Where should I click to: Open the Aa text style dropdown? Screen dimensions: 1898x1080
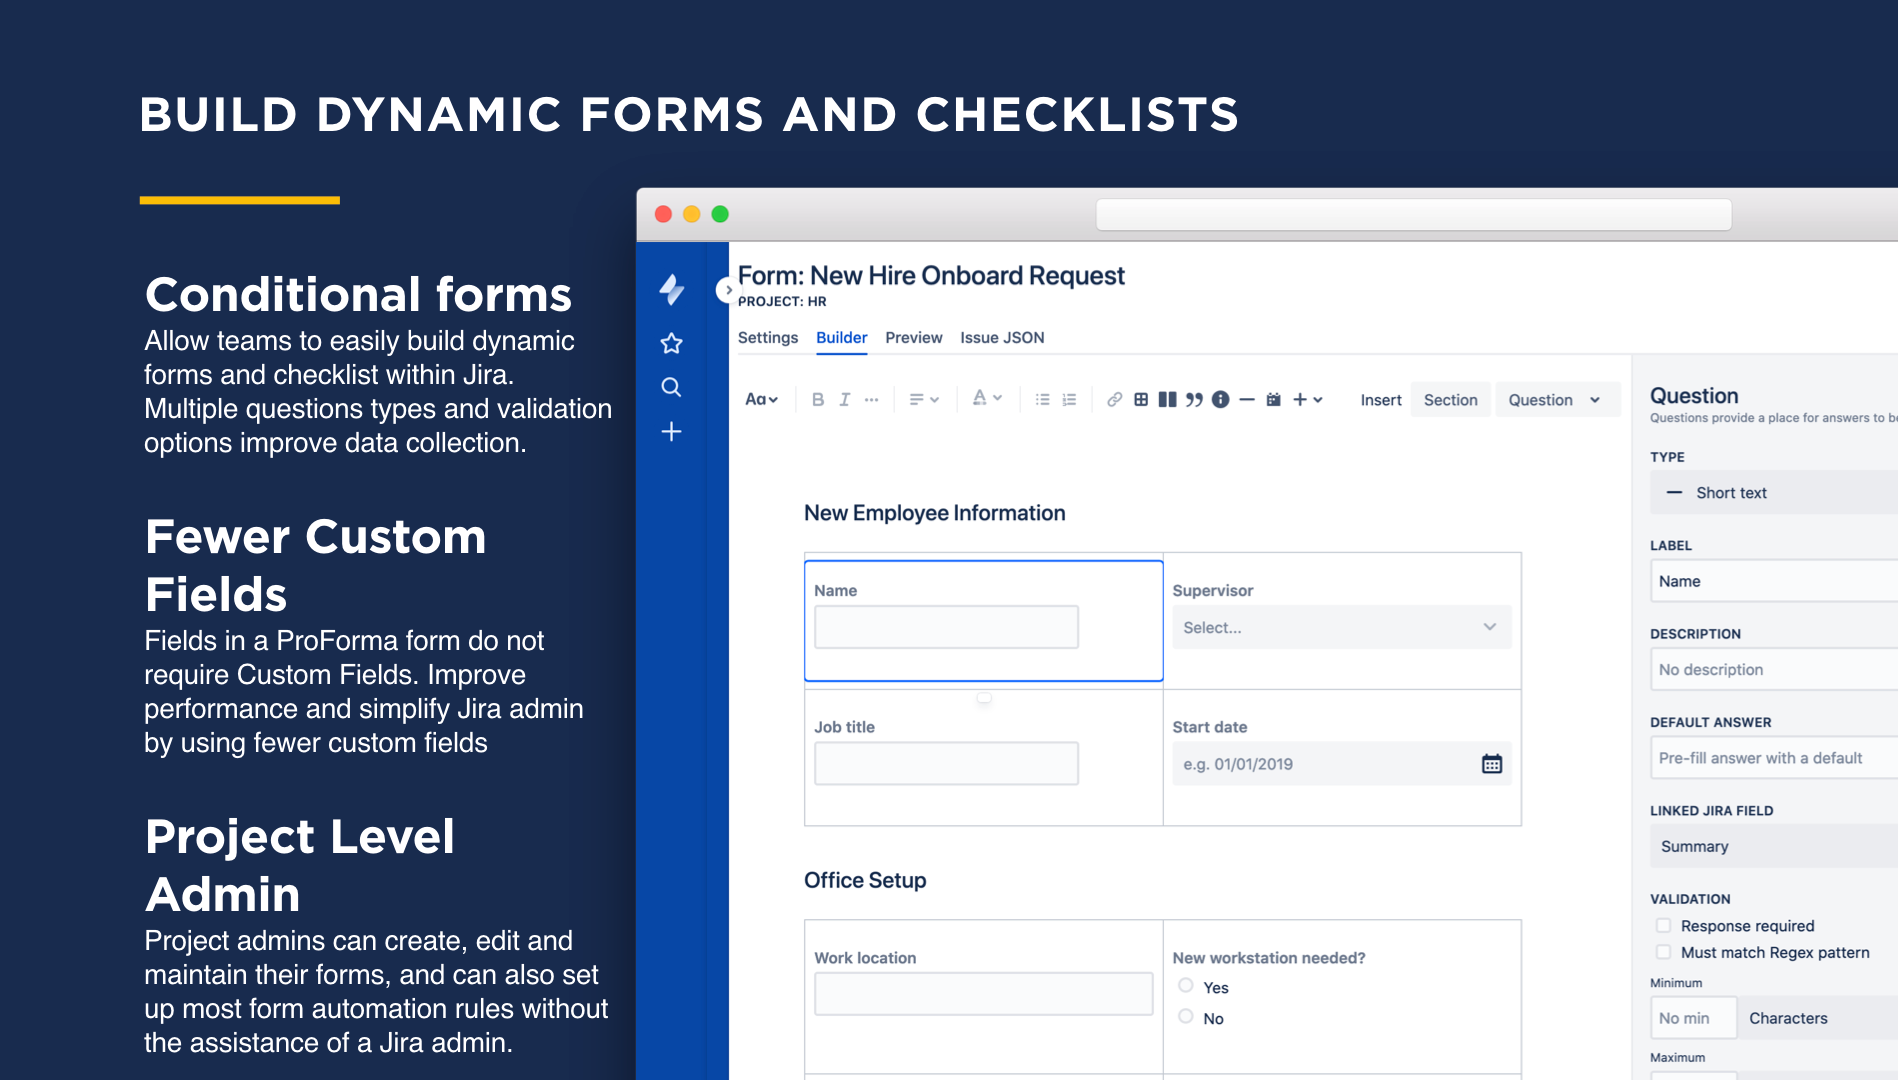(761, 399)
